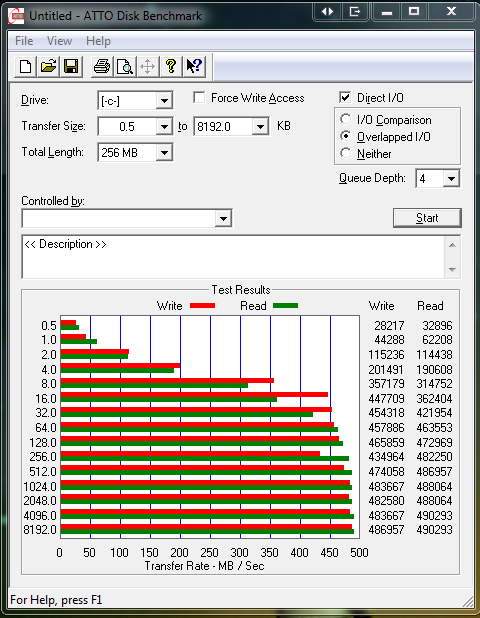Open Queue Depth dropdown

[451, 179]
